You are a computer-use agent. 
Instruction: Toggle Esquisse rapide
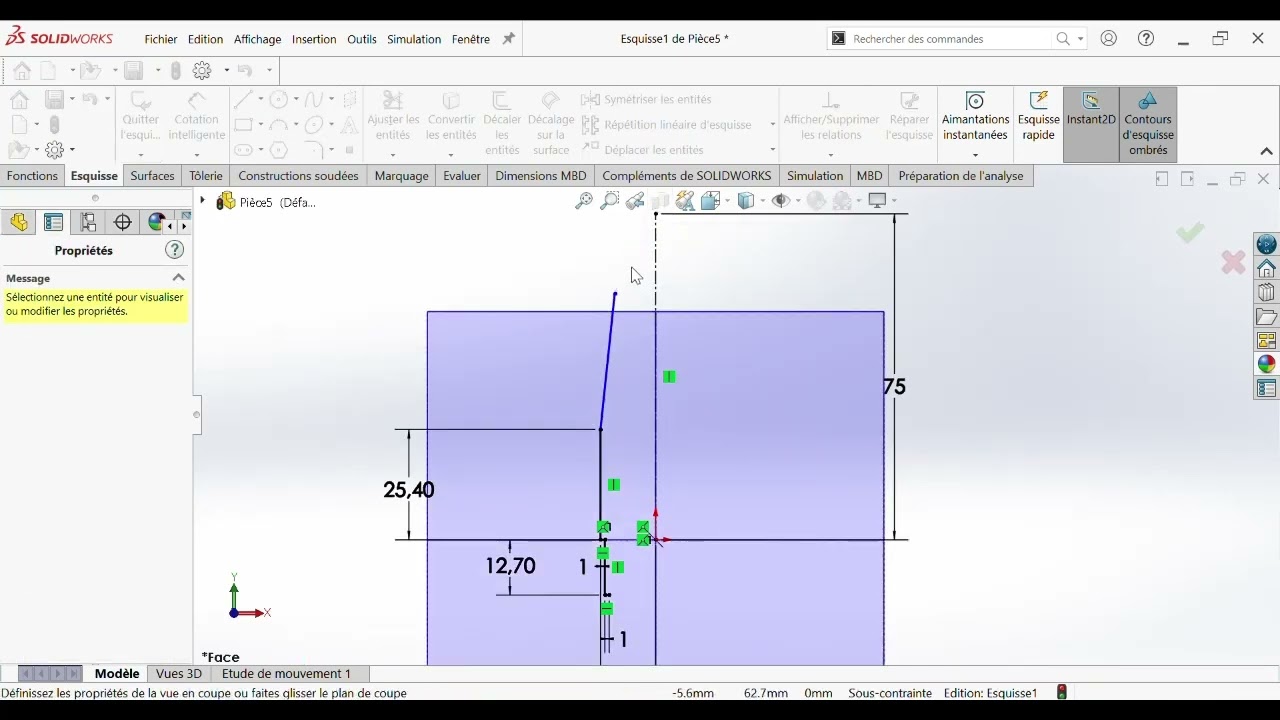(1039, 125)
